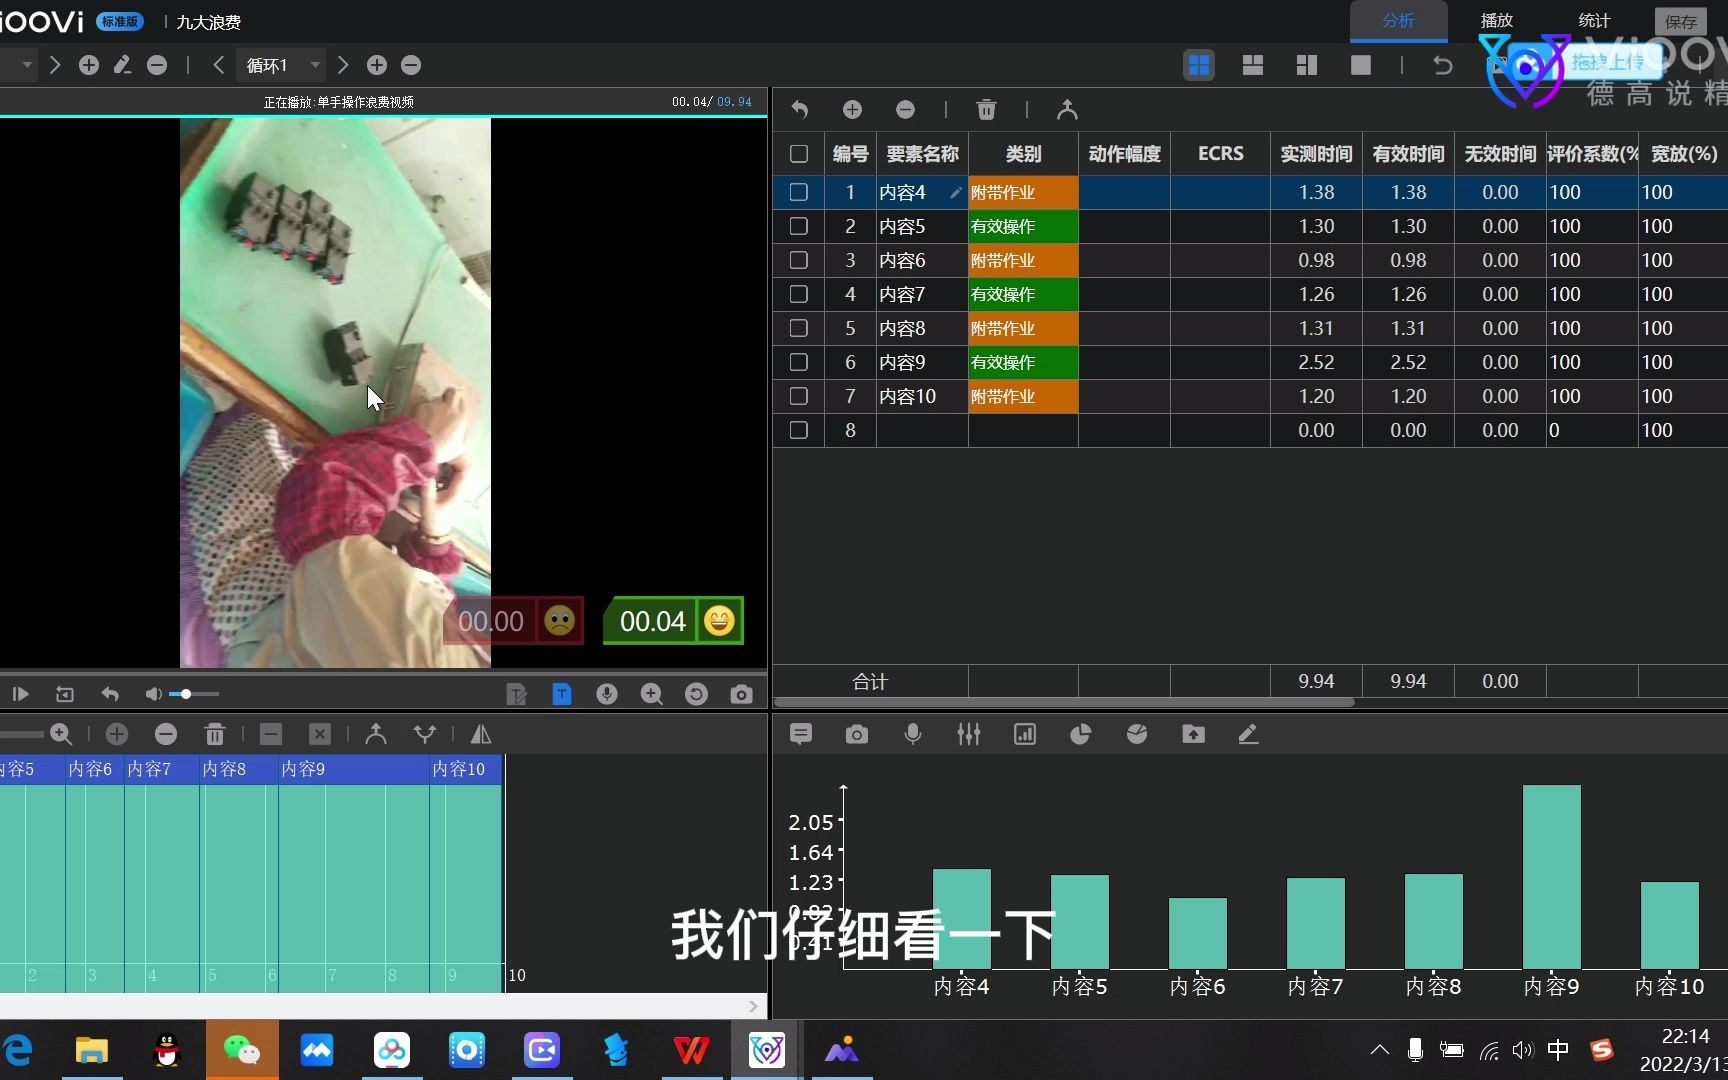Click the microphone icon in the chart toolbar

click(913, 734)
